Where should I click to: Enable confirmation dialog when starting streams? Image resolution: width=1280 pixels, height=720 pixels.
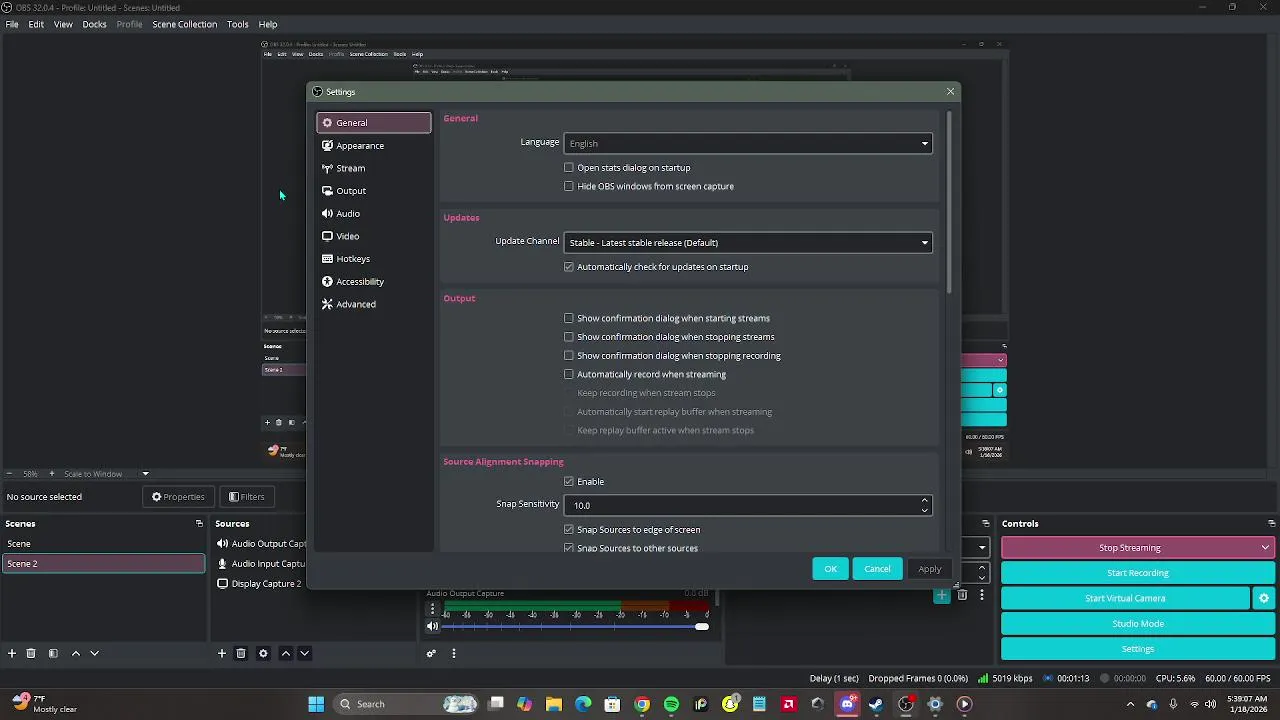pyautogui.click(x=569, y=318)
